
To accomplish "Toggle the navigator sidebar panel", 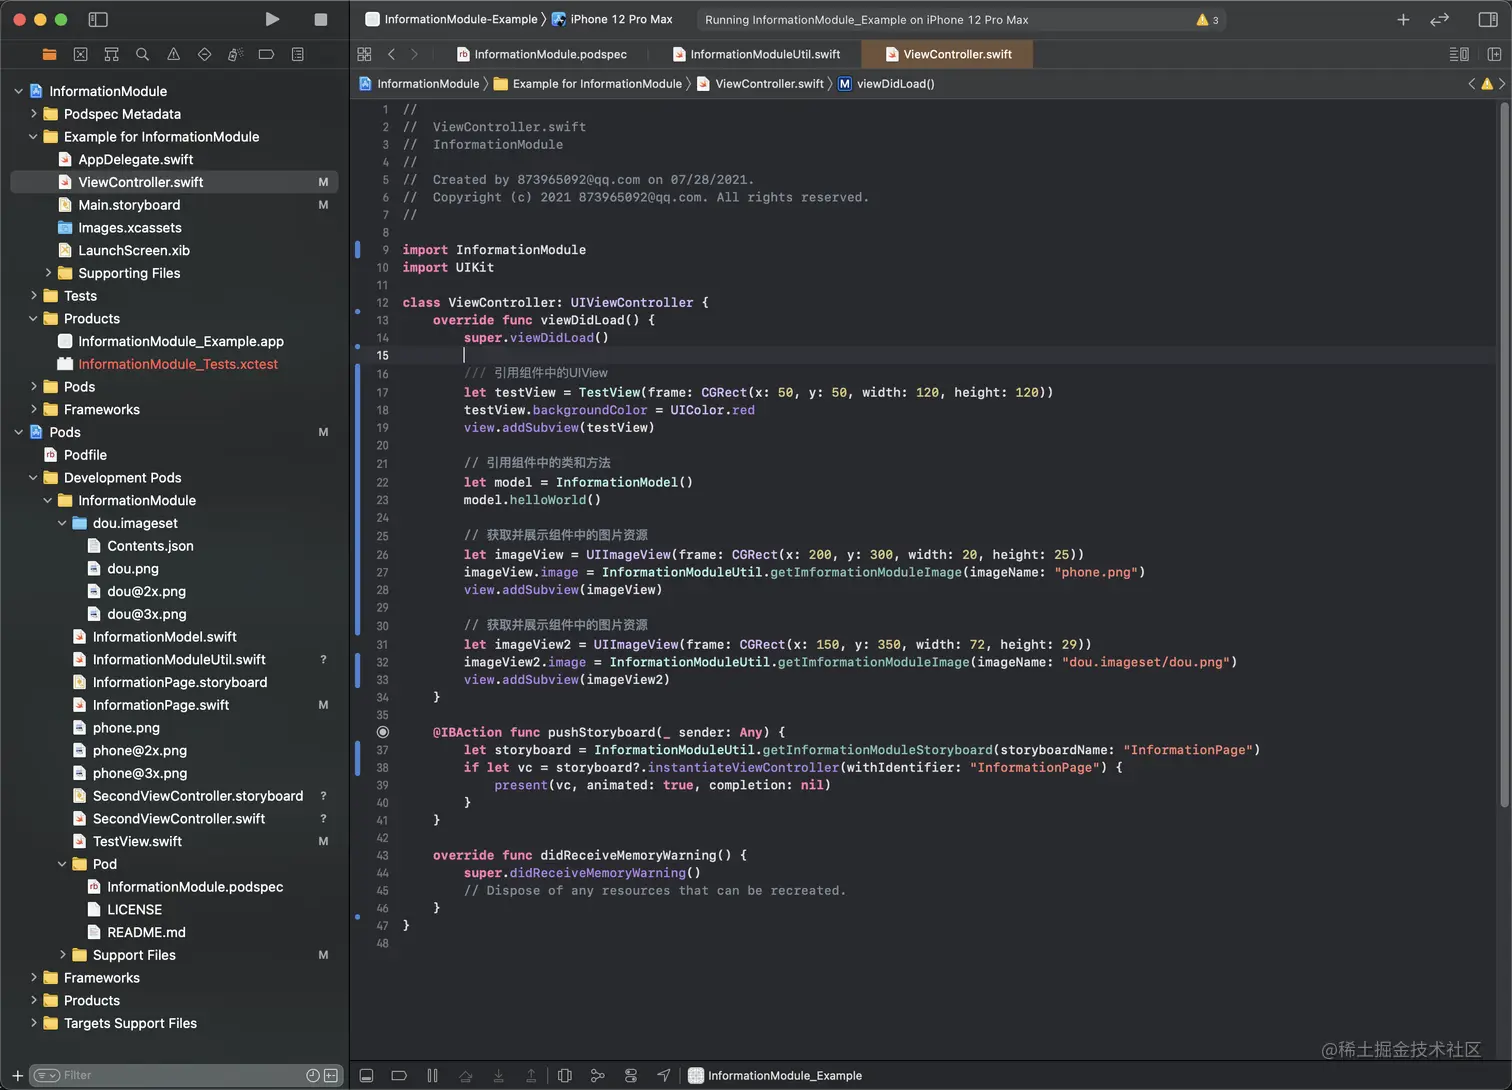I will click(98, 19).
